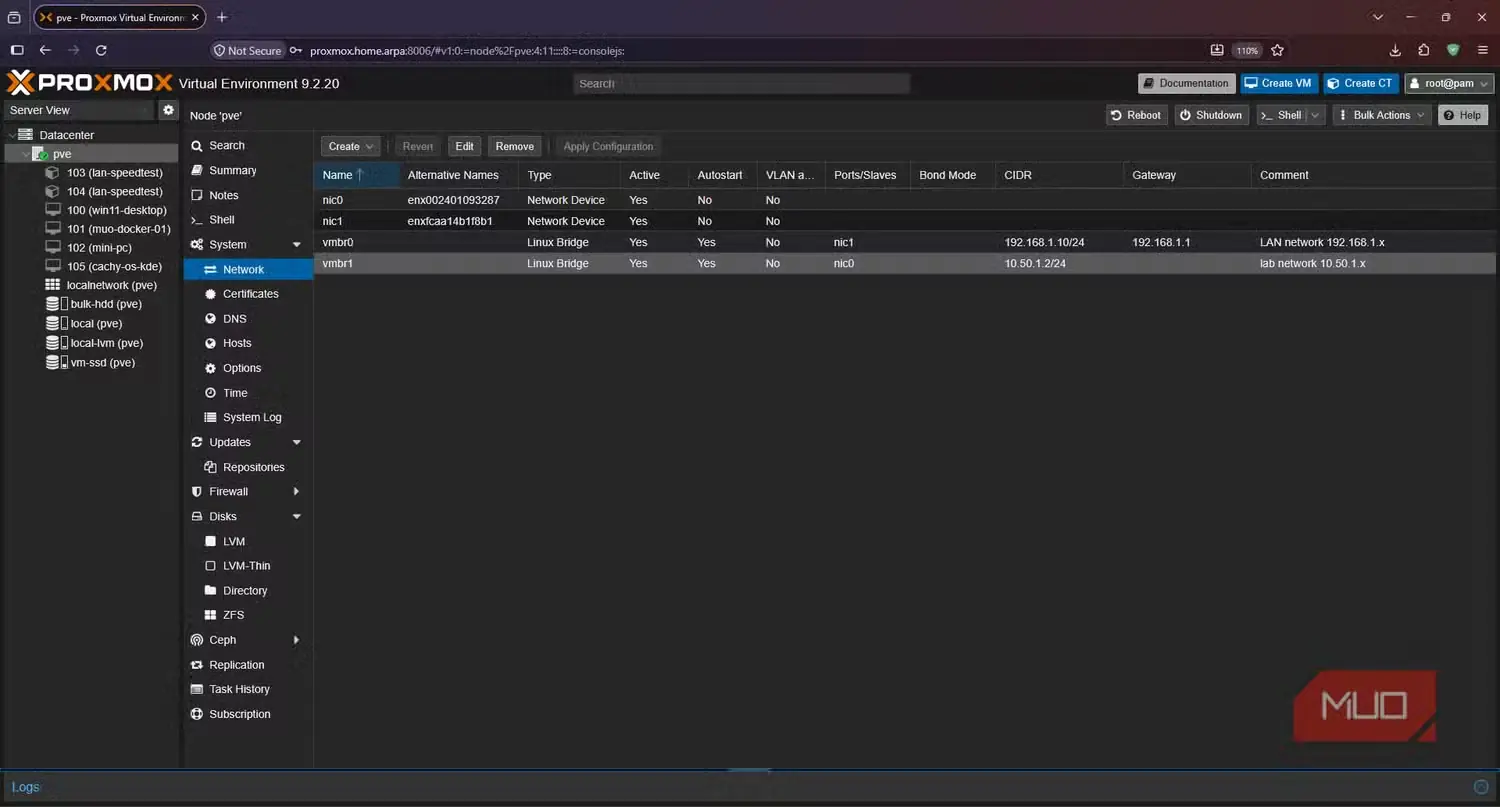Screen dimensions: 1500x807
Task: Collapse the System section arrow
Action: coord(296,245)
